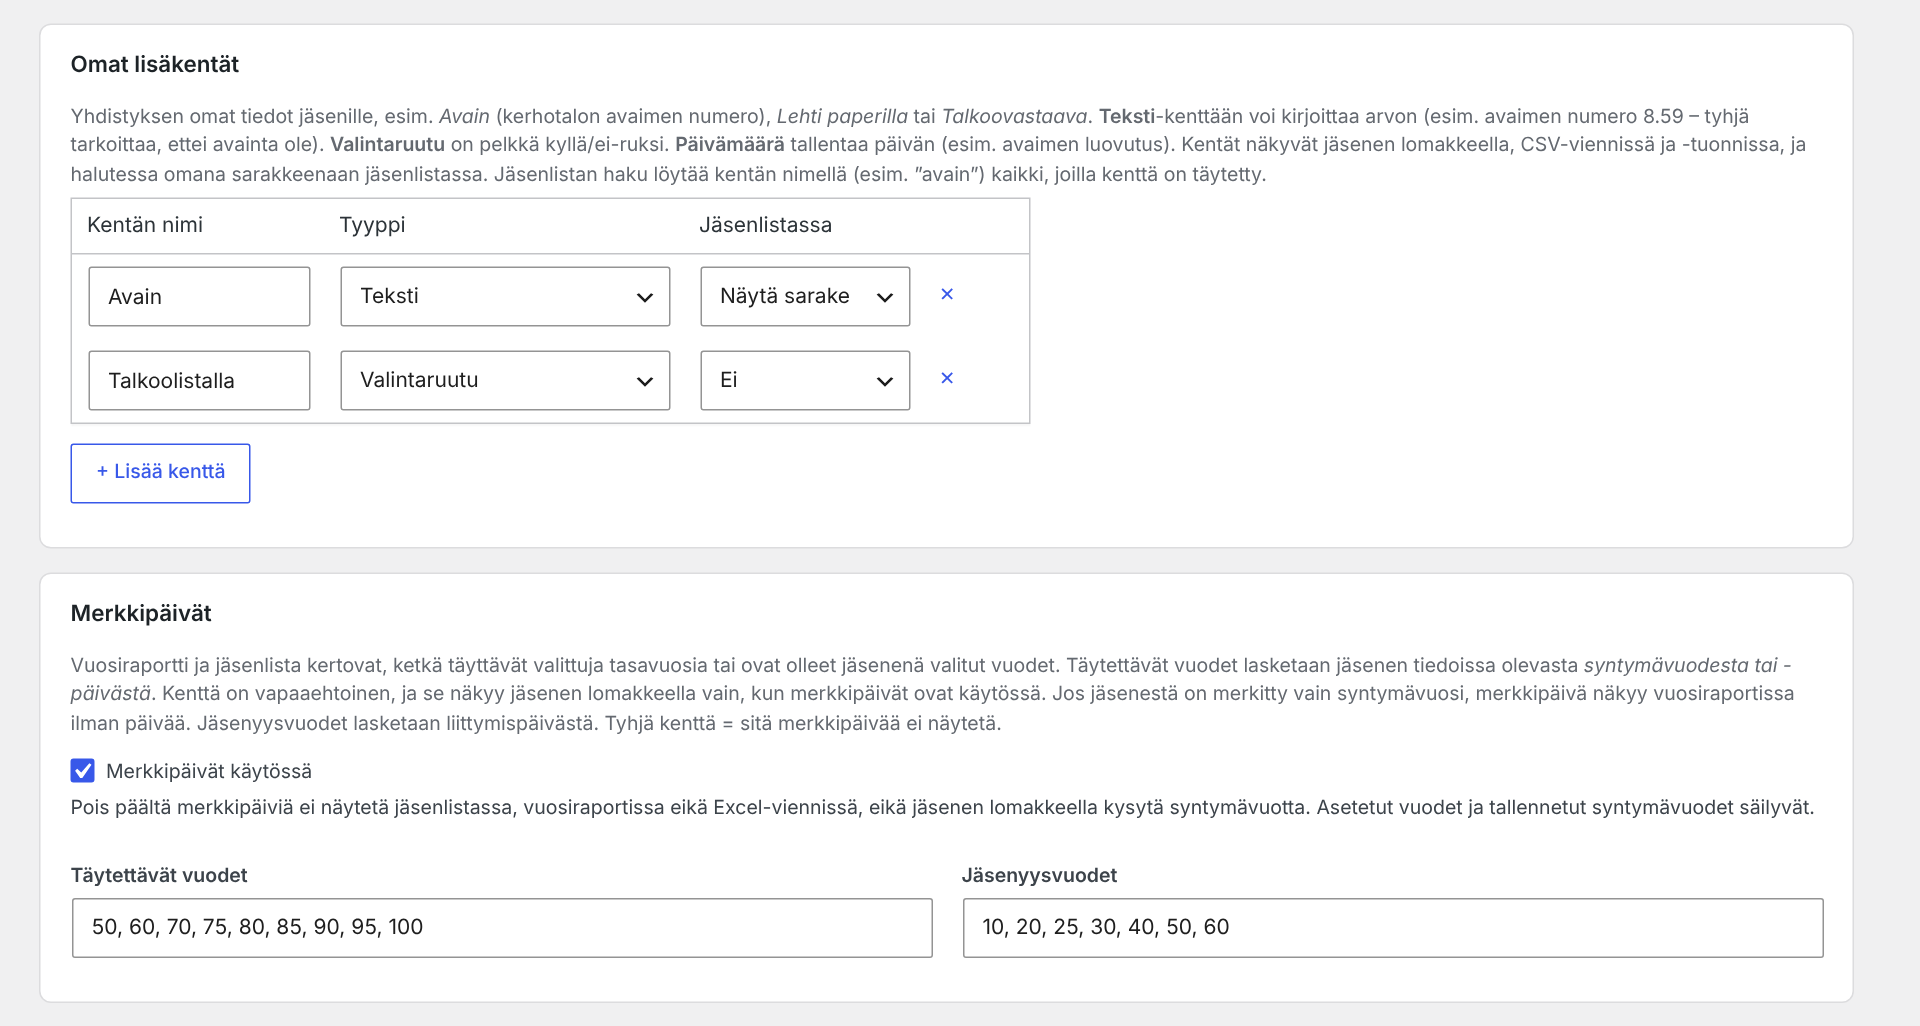The width and height of the screenshot is (1920, 1026).
Task: Click the Jäsenlistassa column header
Action: click(x=765, y=225)
